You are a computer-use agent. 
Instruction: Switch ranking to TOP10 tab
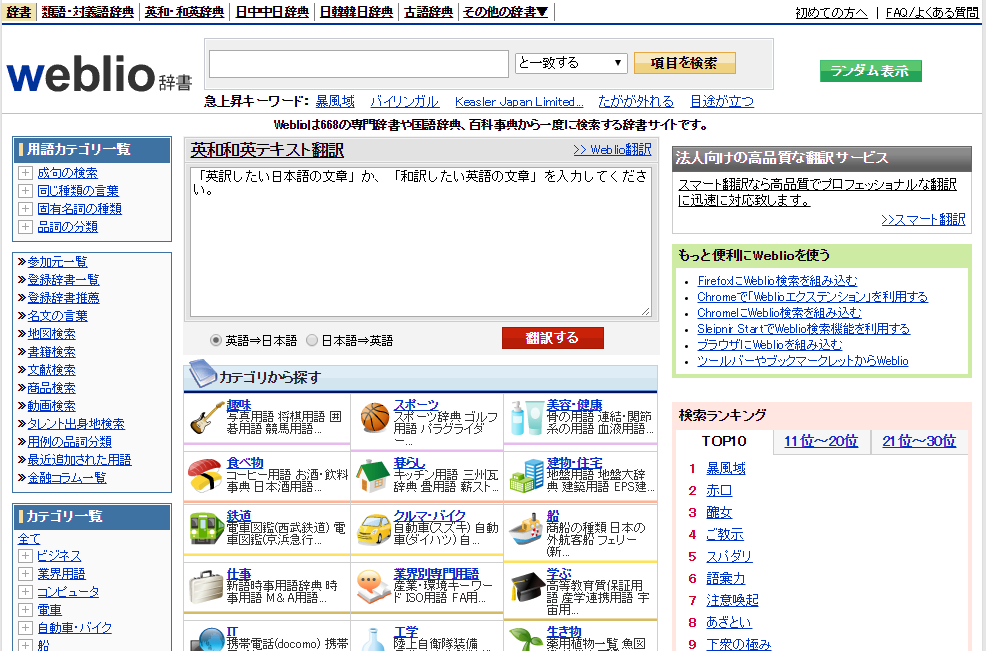coord(724,442)
